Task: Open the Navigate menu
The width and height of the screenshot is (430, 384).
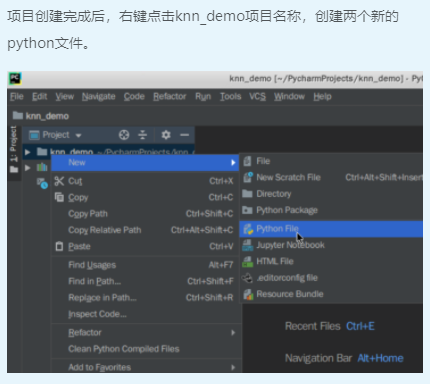Action: [98, 97]
